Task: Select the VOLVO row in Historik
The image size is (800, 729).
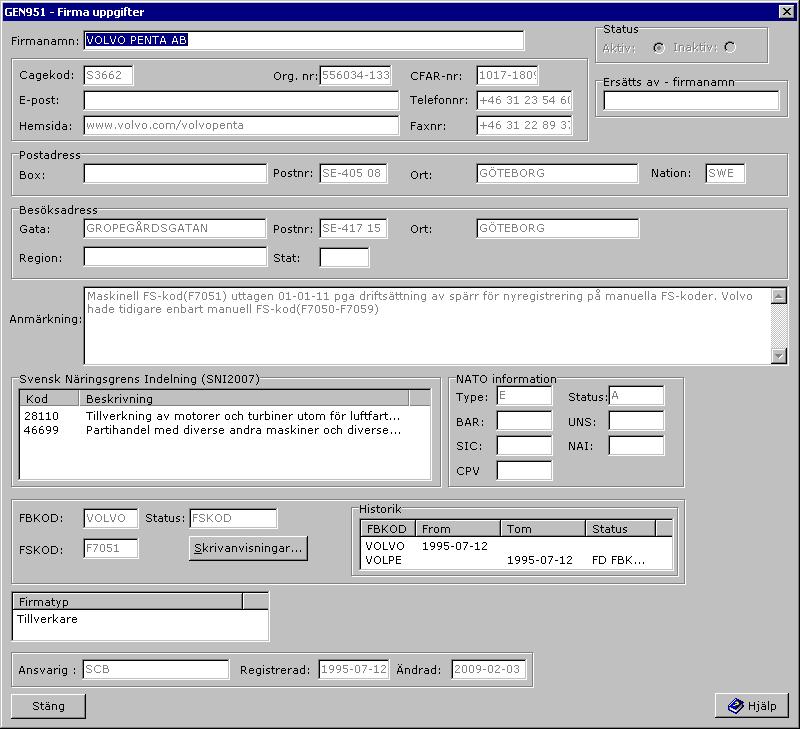Action: [x=516, y=546]
